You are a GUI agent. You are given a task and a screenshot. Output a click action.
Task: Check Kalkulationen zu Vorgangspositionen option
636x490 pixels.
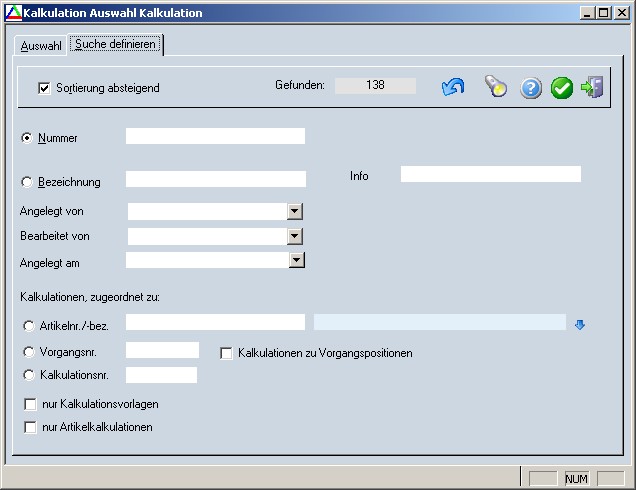coord(227,353)
